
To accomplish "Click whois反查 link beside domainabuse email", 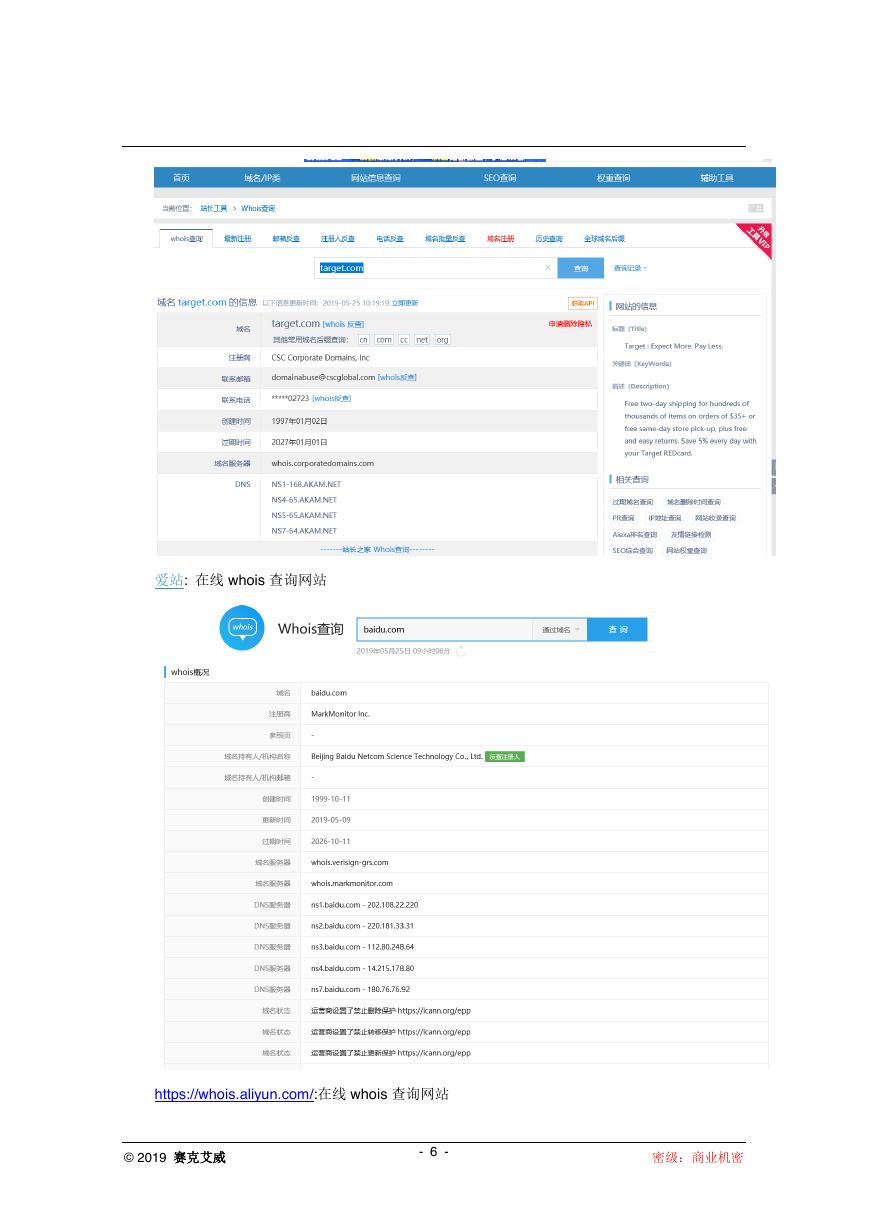I will click(x=397, y=377).
